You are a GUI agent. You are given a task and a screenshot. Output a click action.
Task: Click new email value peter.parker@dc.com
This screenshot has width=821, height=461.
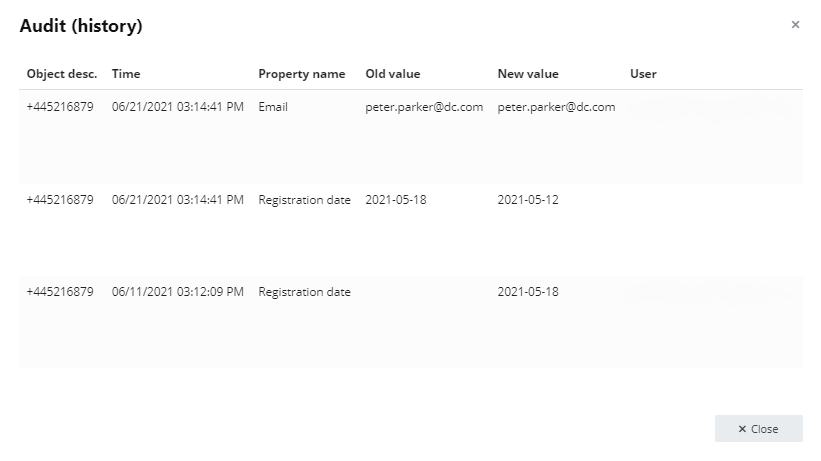click(x=556, y=107)
